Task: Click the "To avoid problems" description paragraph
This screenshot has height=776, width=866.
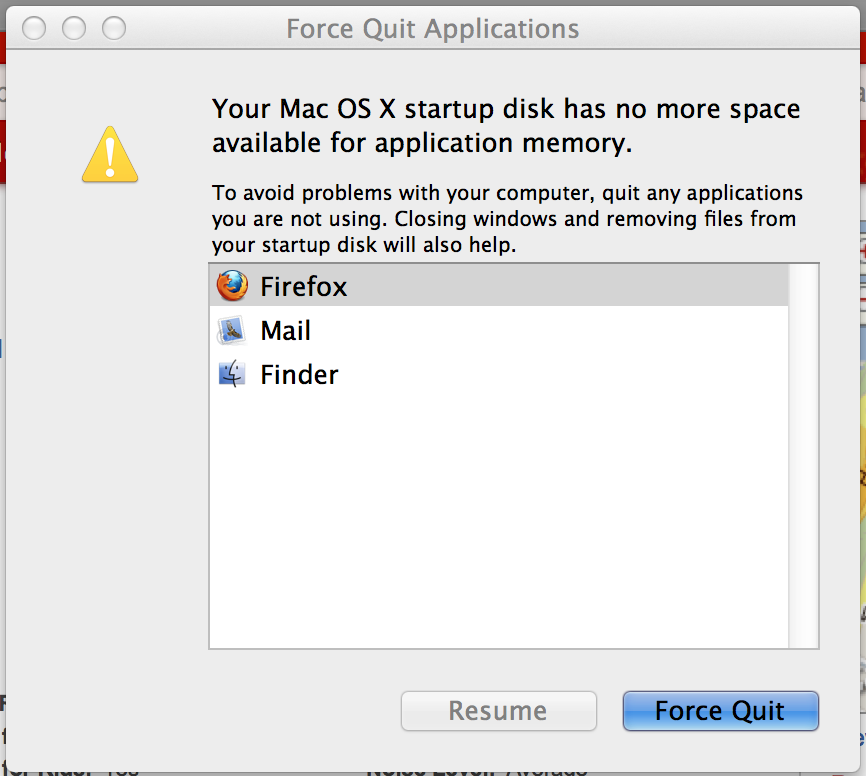Action: tap(507, 218)
